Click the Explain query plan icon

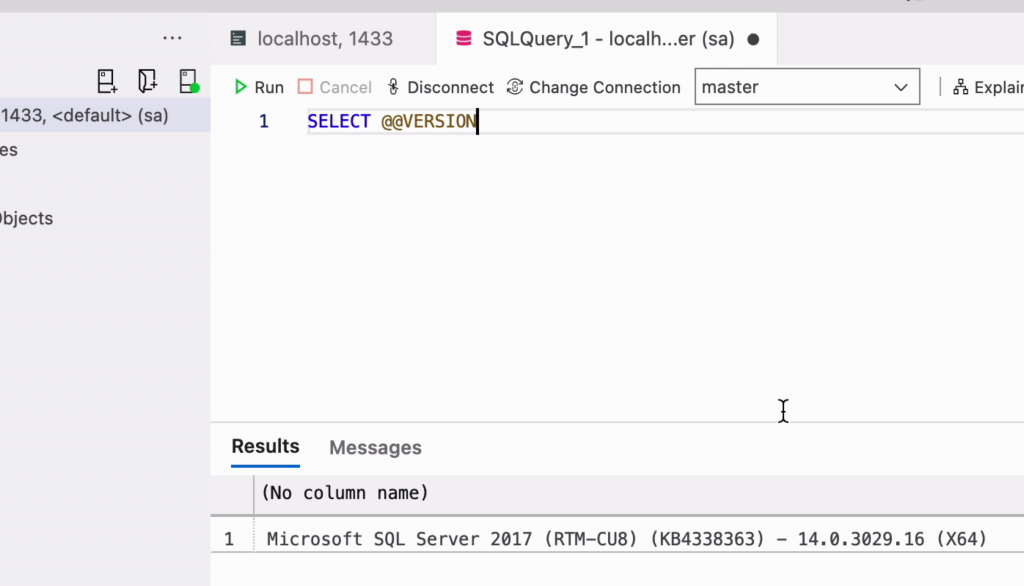pyautogui.click(x=960, y=87)
